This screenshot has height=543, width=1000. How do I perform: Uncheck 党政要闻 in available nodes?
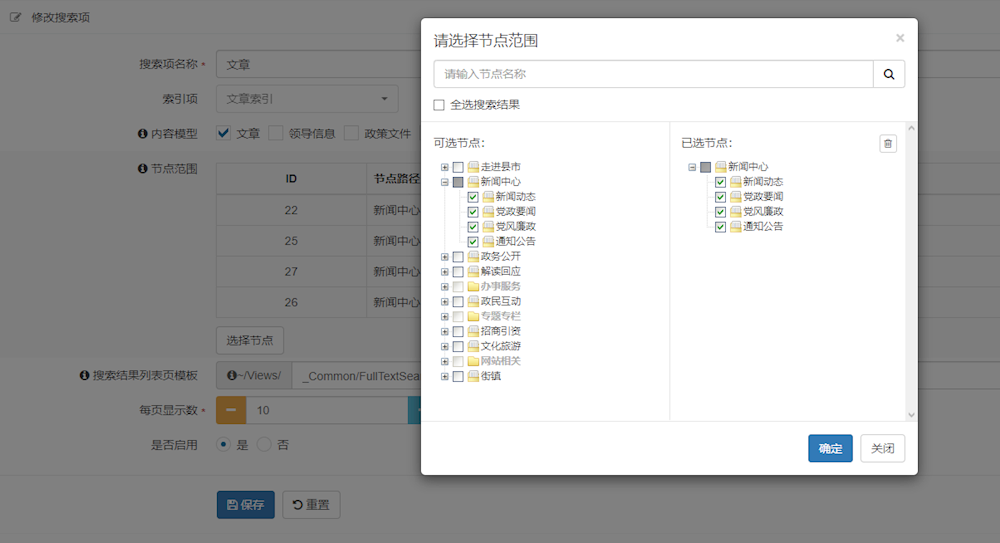pyautogui.click(x=473, y=212)
